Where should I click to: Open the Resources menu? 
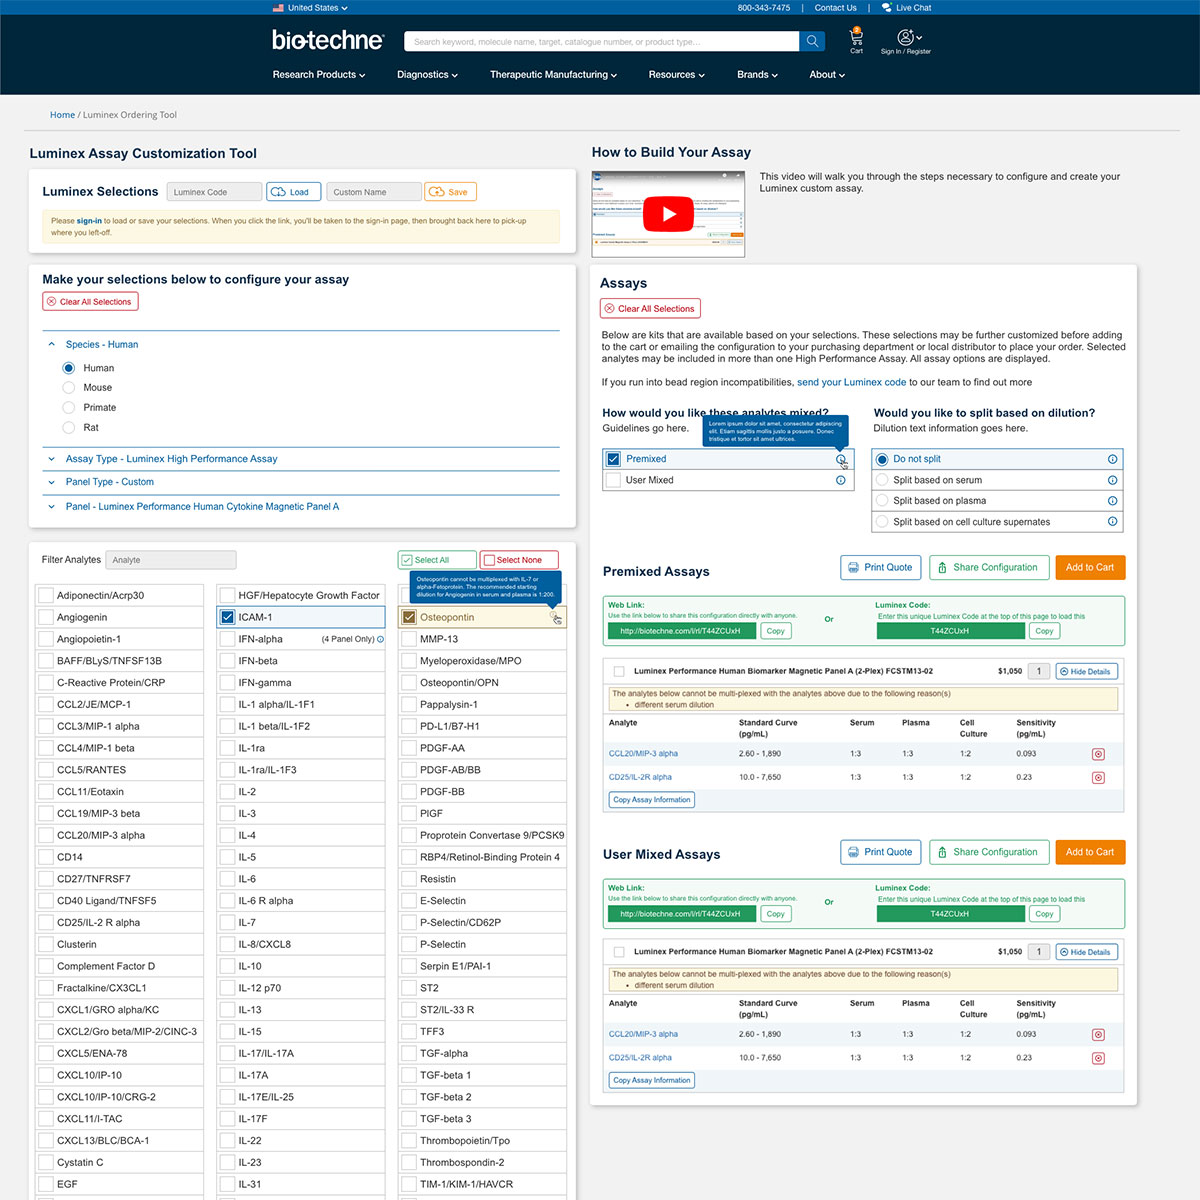(677, 75)
